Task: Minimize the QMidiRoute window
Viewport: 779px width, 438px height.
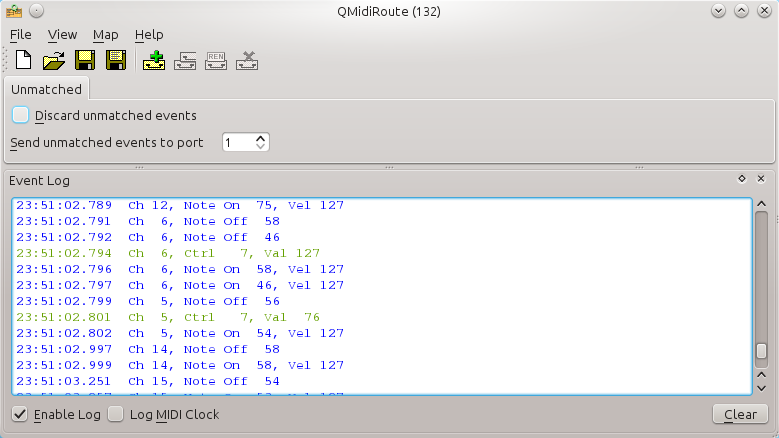Action: point(718,10)
